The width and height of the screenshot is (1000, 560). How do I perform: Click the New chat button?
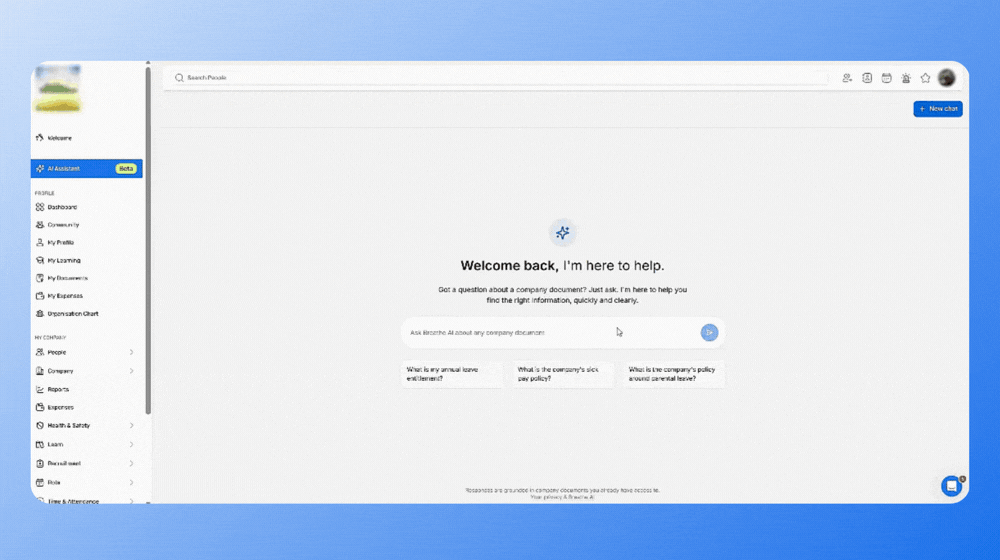[x=938, y=109]
